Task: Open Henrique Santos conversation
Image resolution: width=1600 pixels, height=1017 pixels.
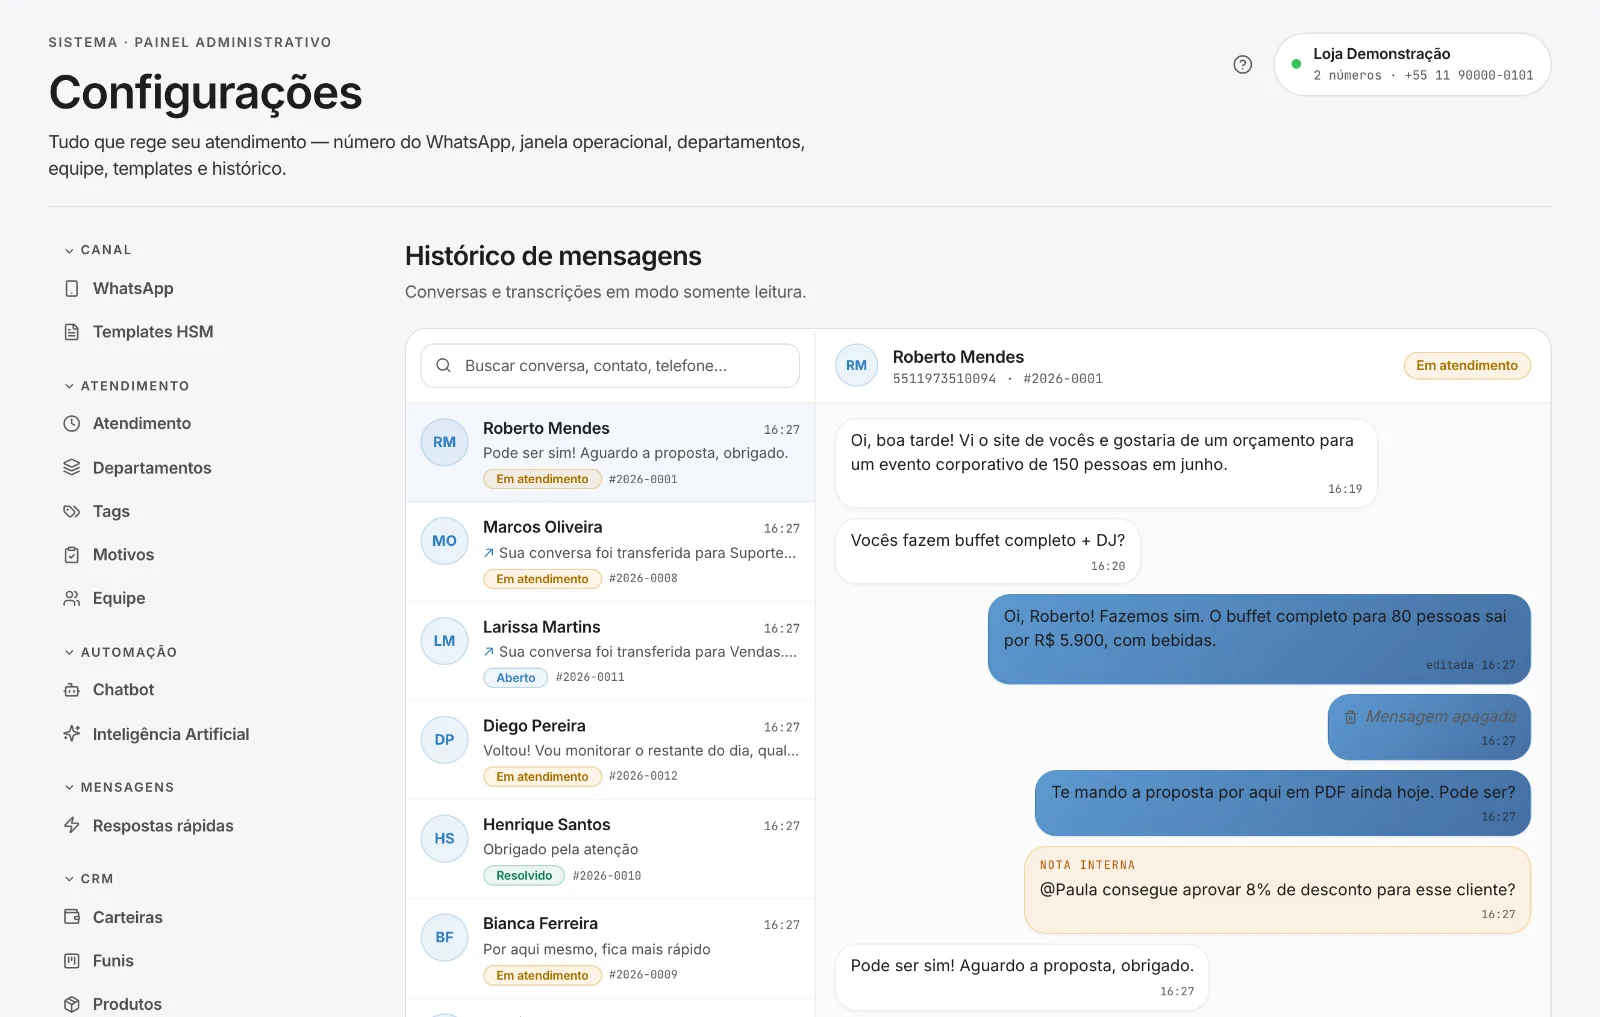Action: click(x=610, y=850)
